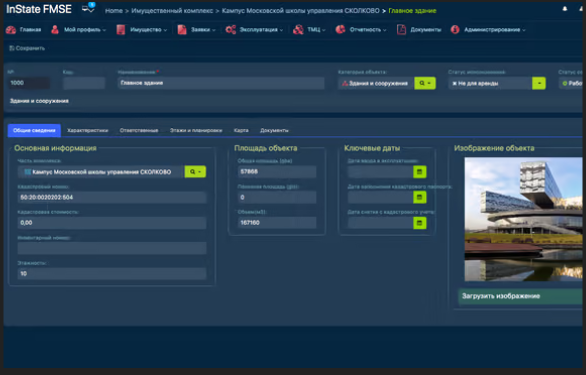Open the messages icon beside the logo
This screenshot has height=375, width=586.
pos(88,8)
